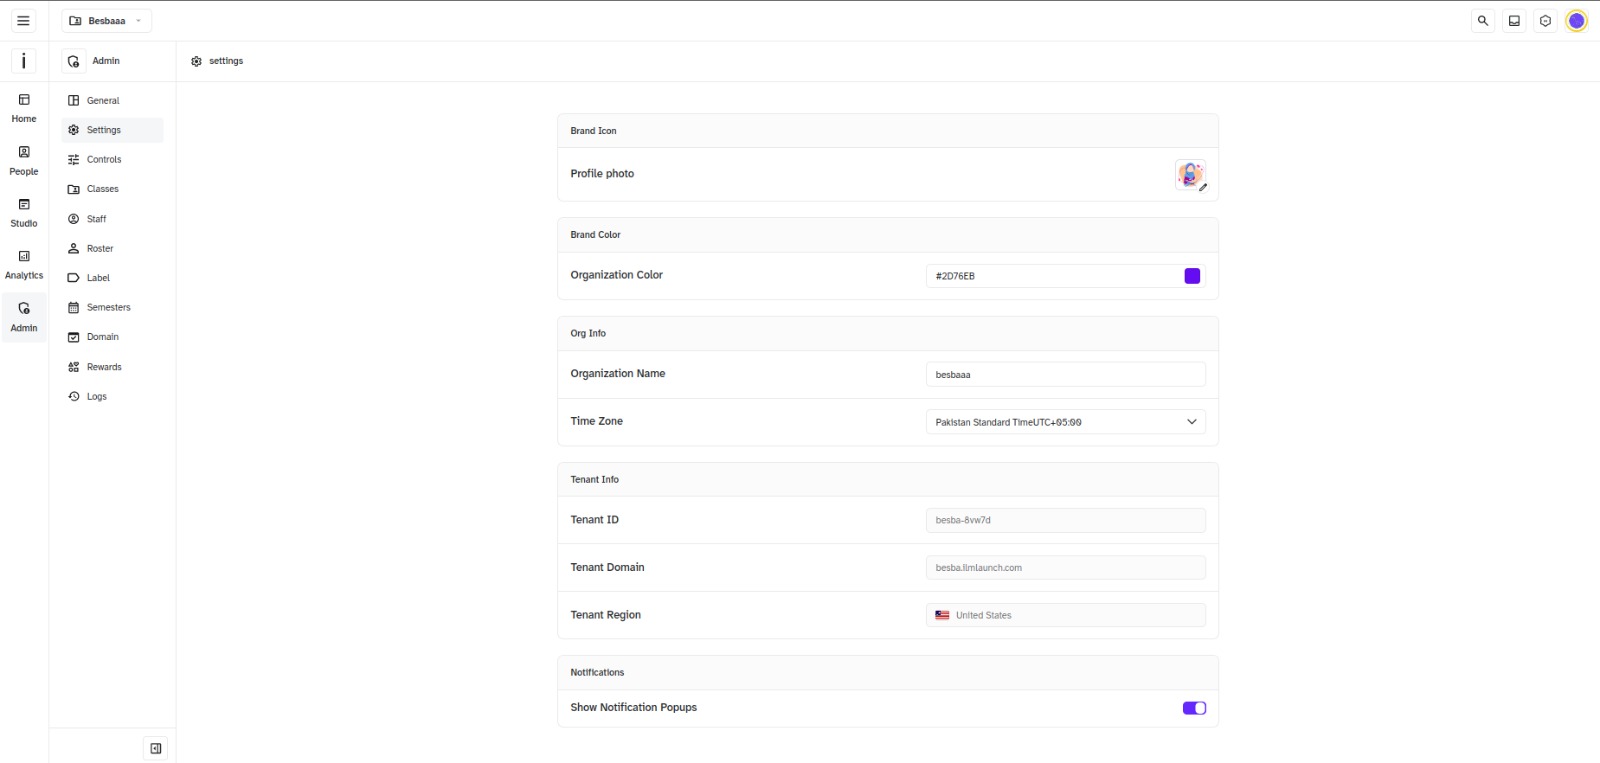This screenshot has width=1600, height=763.
Task: Open Logs in the admin menu
Action: (x=112, y=396)
